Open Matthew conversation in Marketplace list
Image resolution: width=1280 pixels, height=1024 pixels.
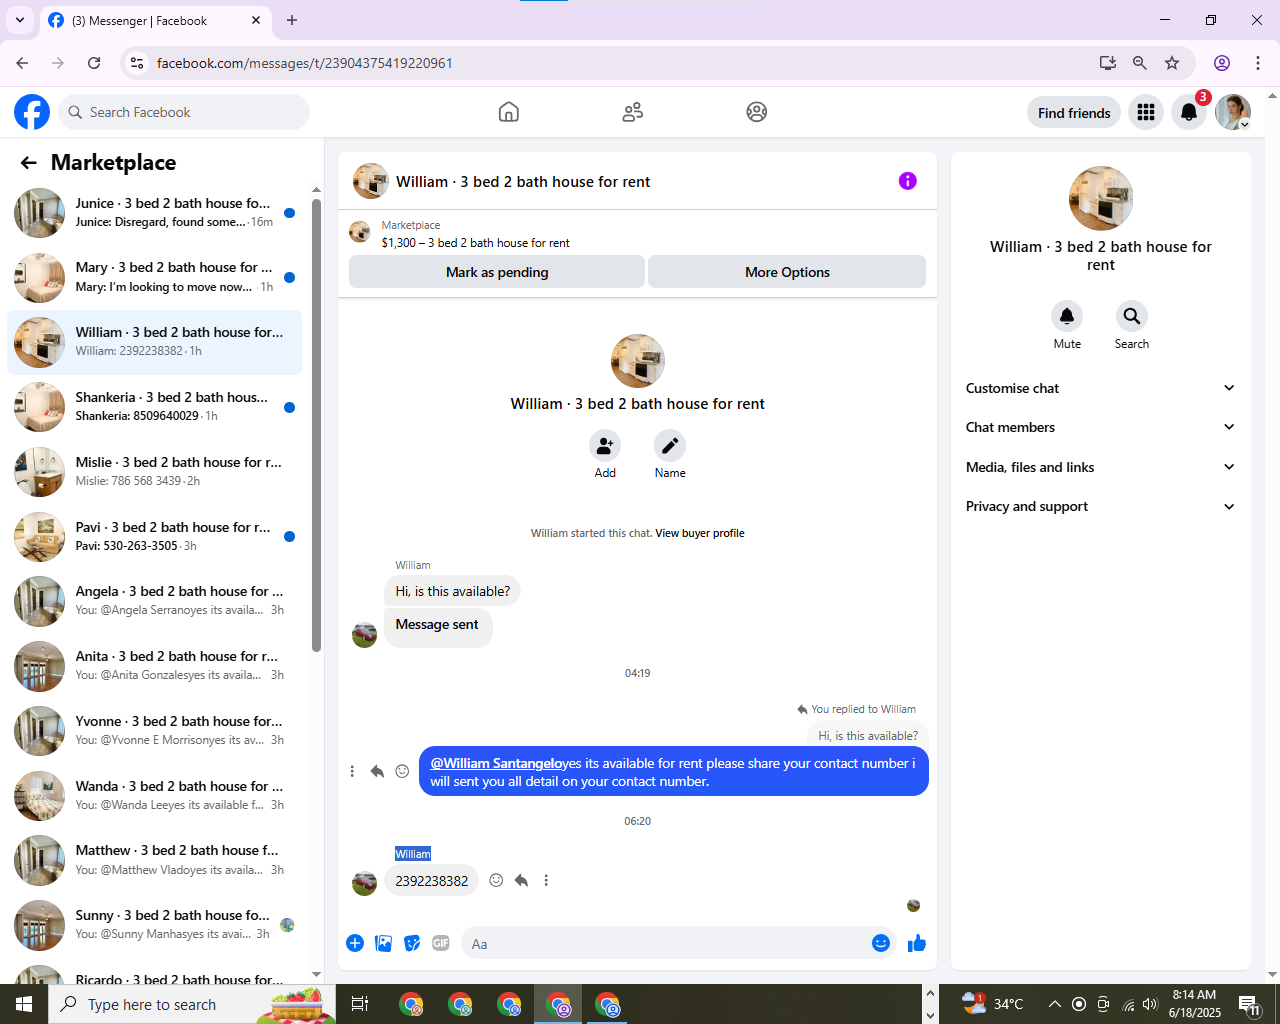pos(155,860)
